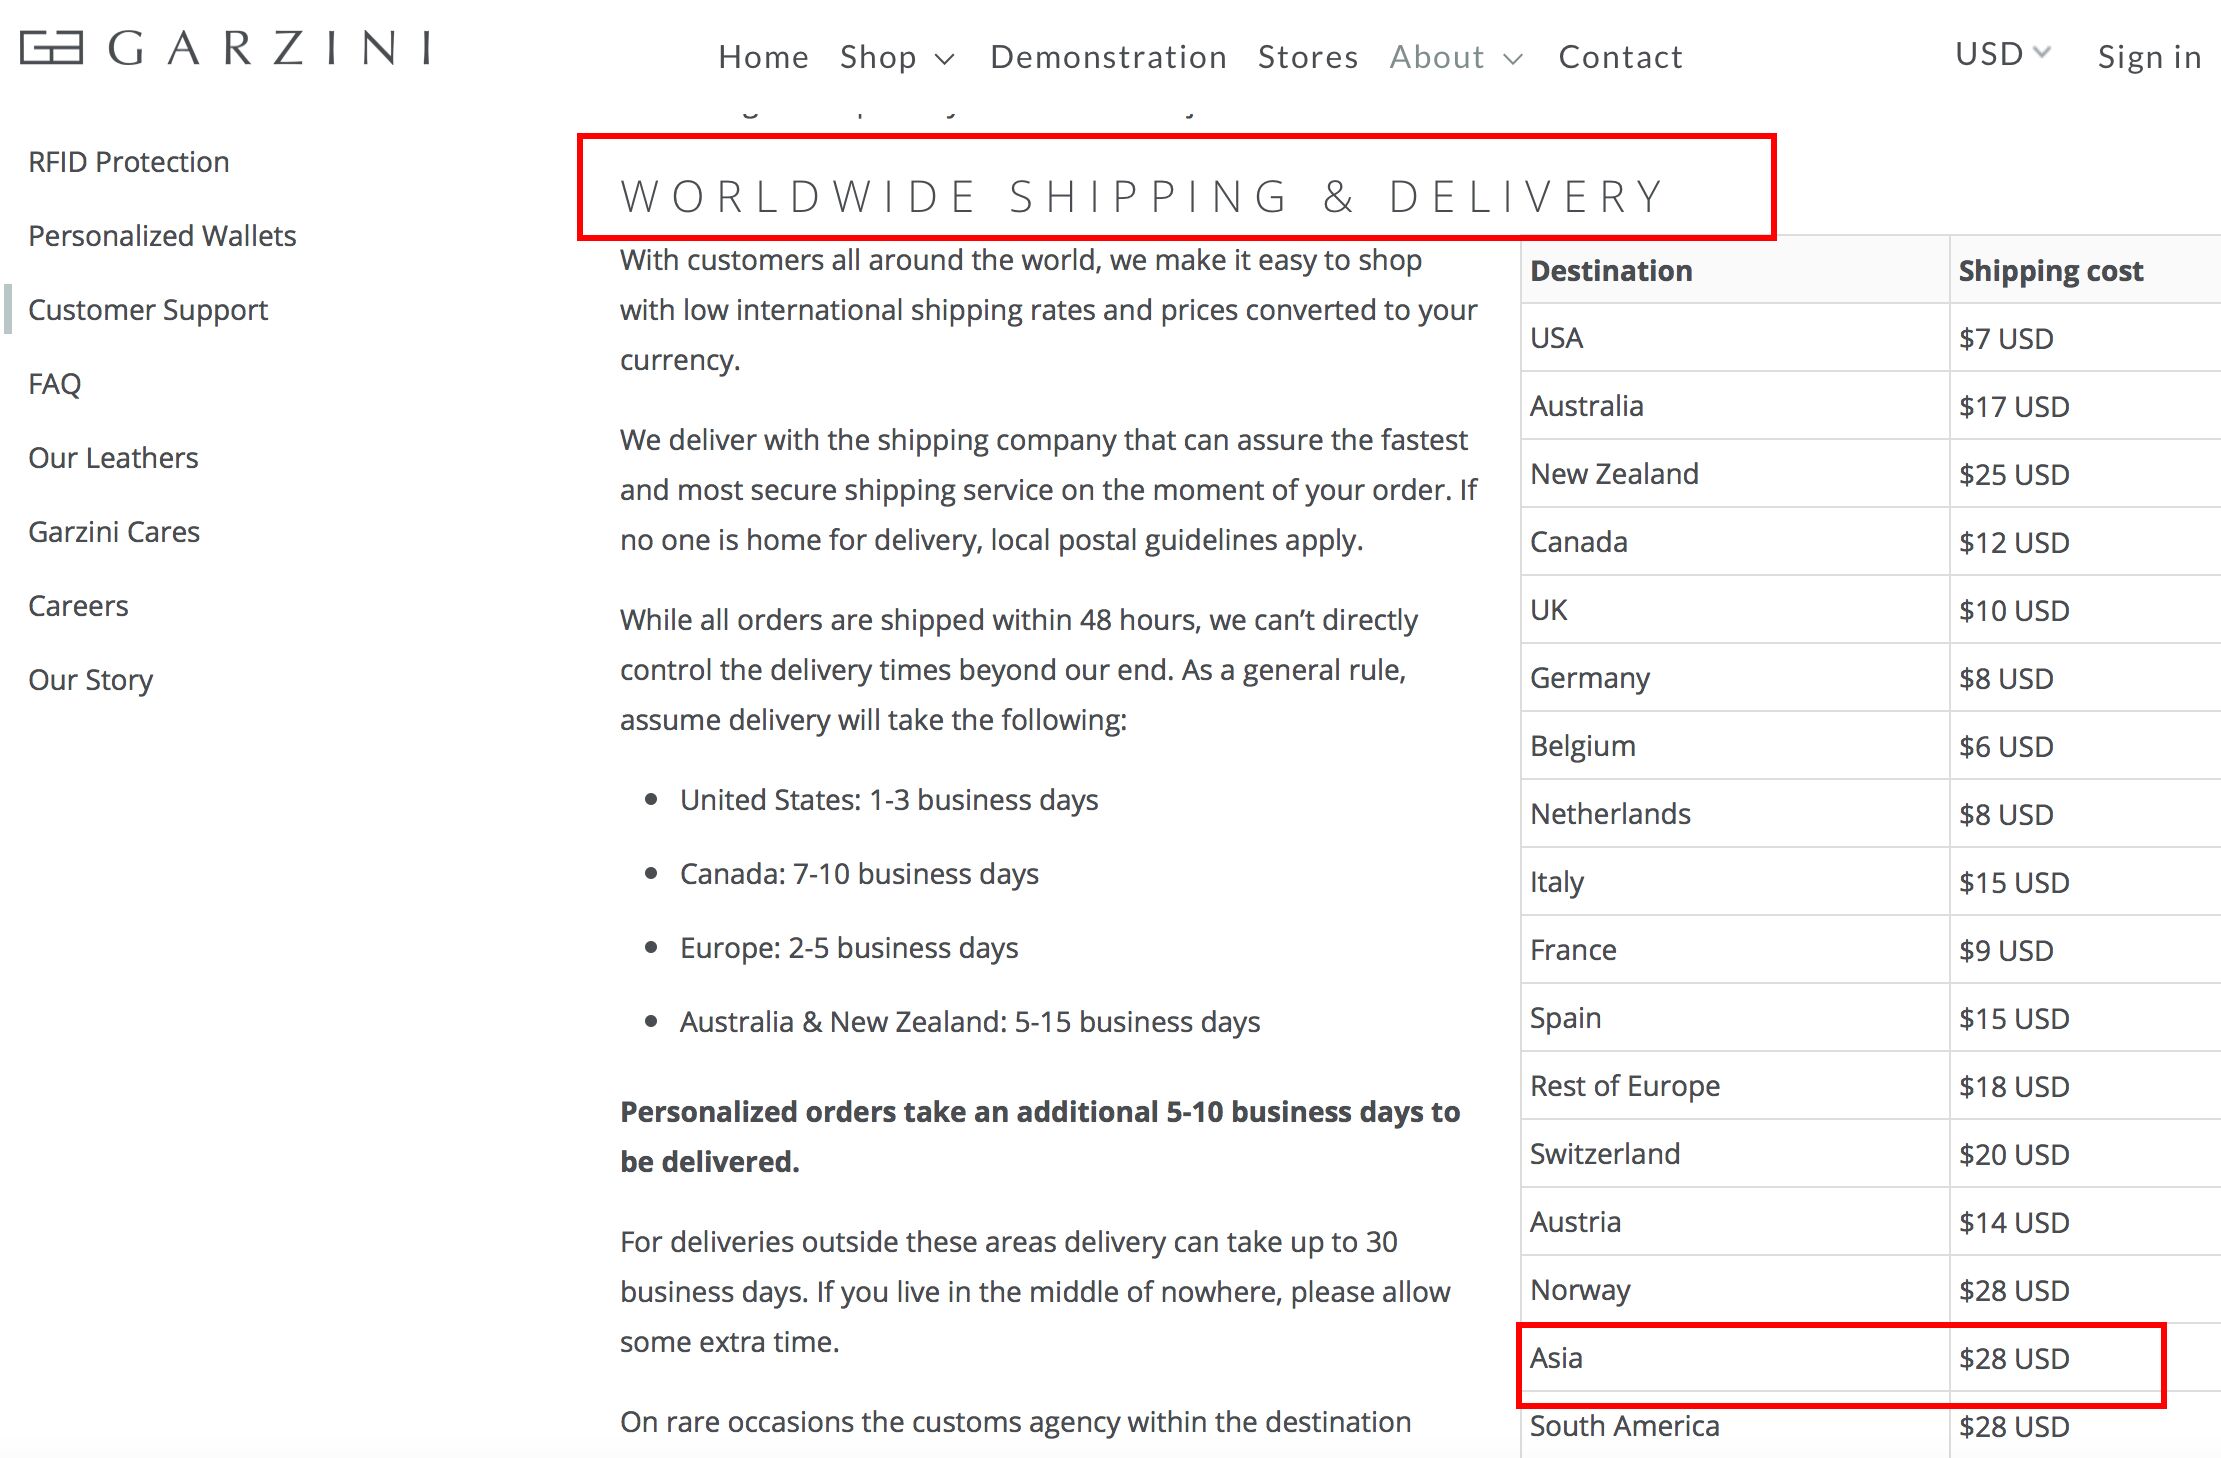Image resolution: width=2221 pixels, height=1458 pixels.
Task: Click the Worldwide Shipping & Delivery heading
Action: click(x=1142, y=196)
